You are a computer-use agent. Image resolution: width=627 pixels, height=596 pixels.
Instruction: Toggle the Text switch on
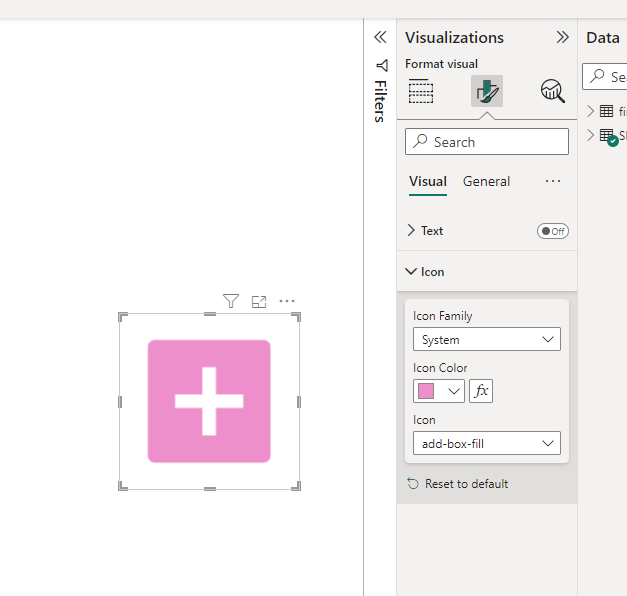[x=552, y=231]
